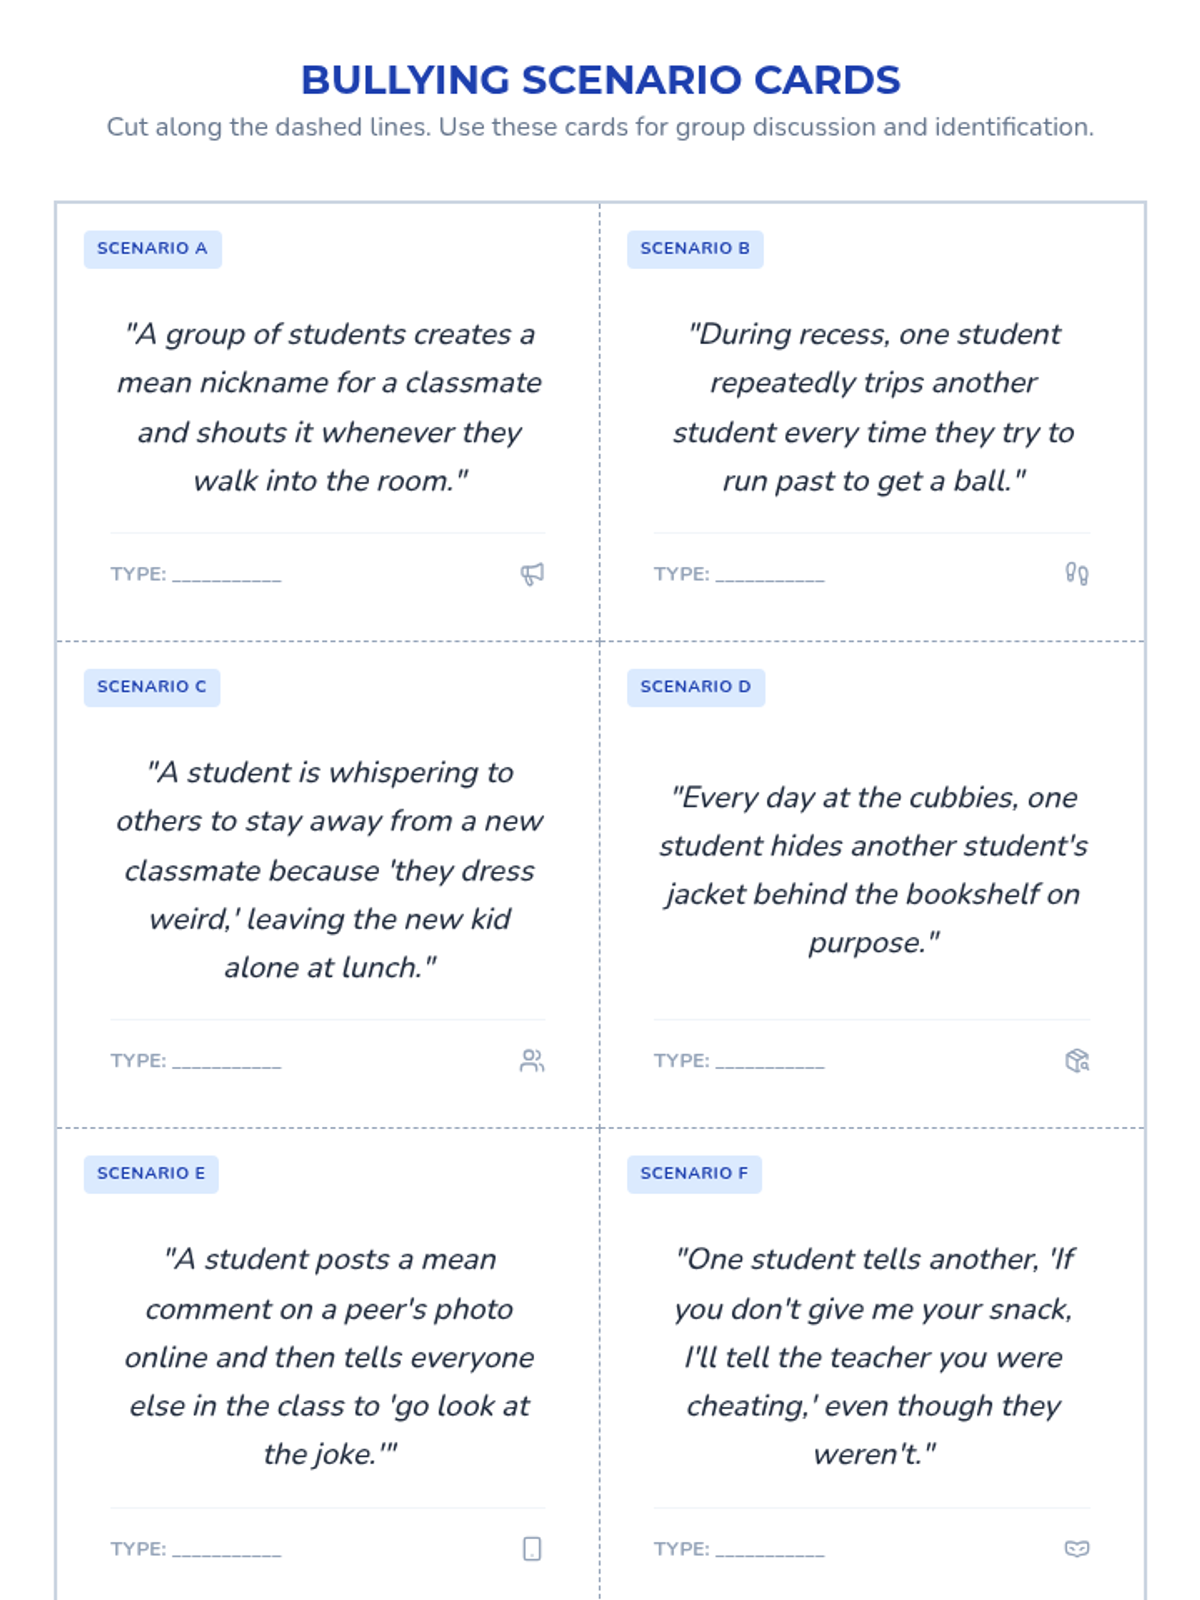Click the people icon on Scenario C
Screen dimensions: 1200x1600
tap(532, 1061)
